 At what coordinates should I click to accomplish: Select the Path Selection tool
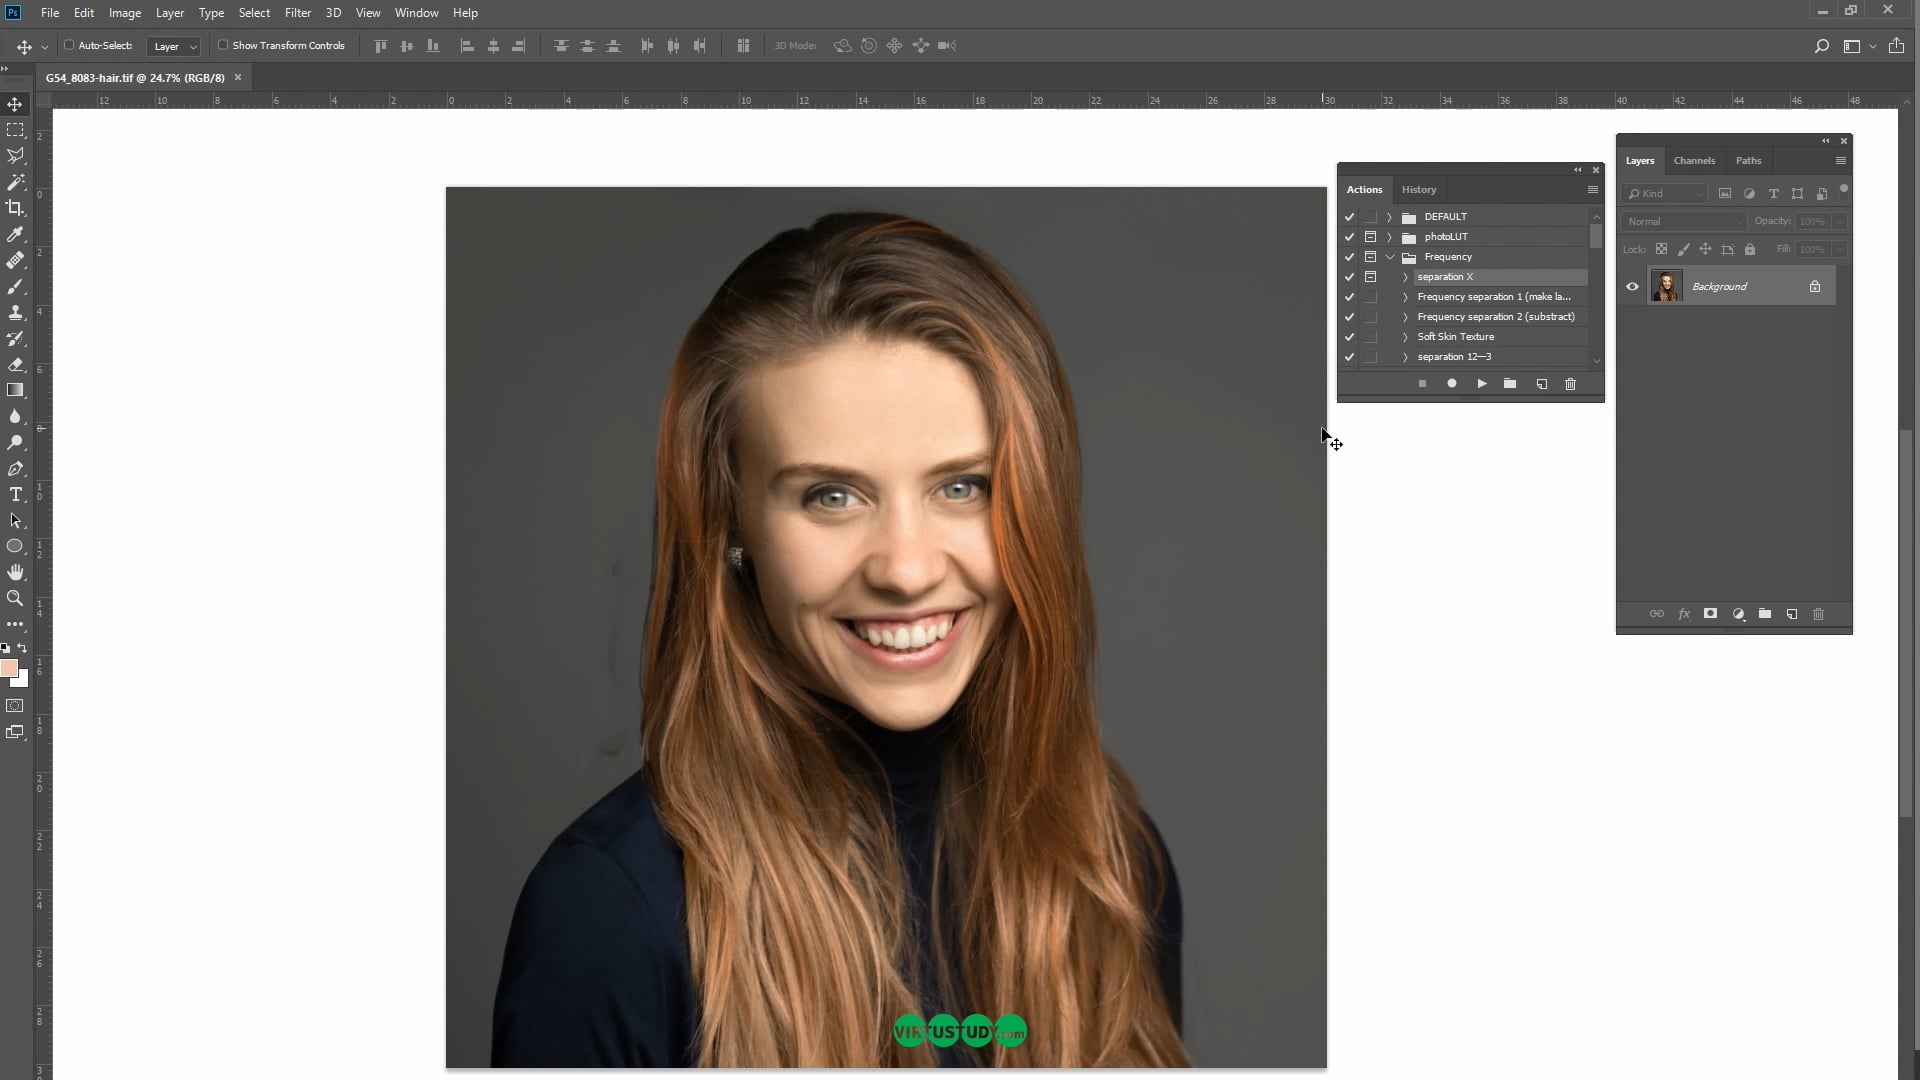15,520
